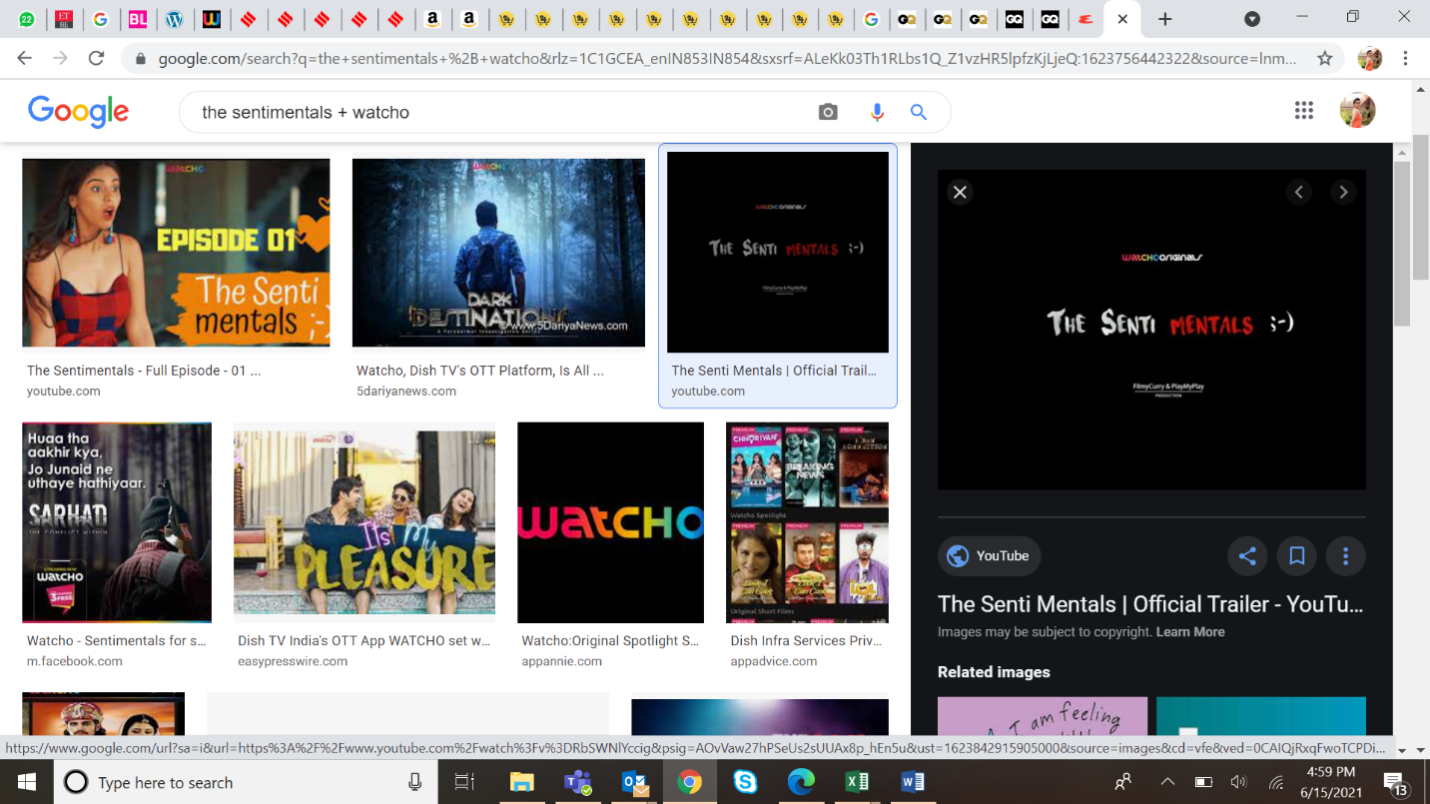Close the image preview panel
Image resolution: width=1430 pixels, height=804 pixels.
point(960,192)
